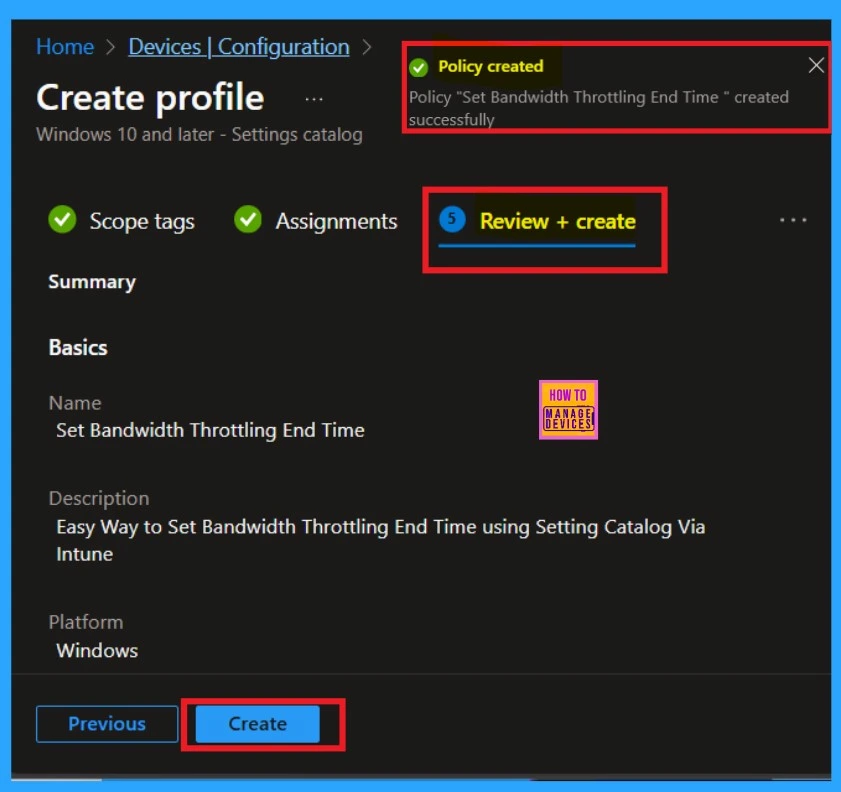Click the Platform field label
The image size is (841, 792).
[x=86, y=622]
